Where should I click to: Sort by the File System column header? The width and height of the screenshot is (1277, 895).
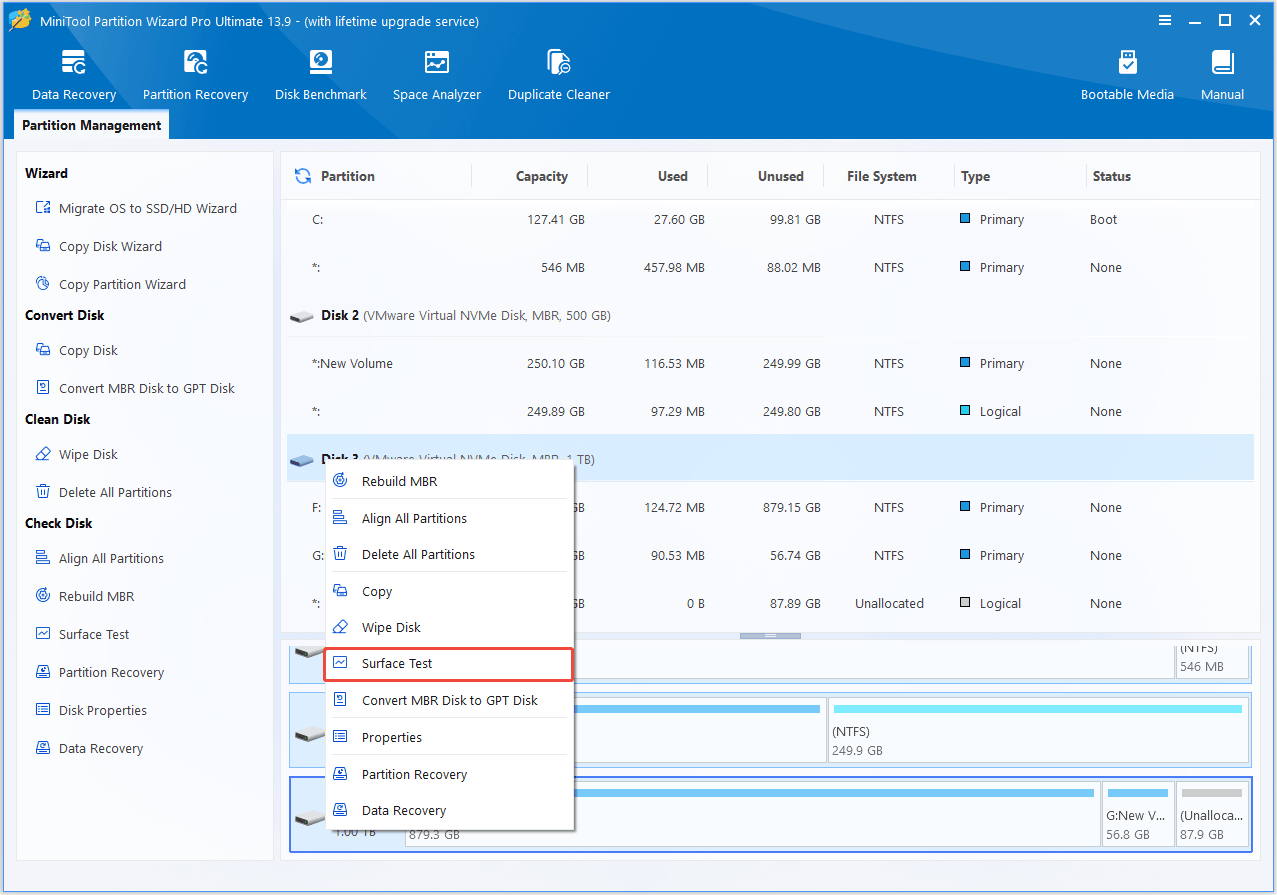pyautogui.click(x=881, y=176)
